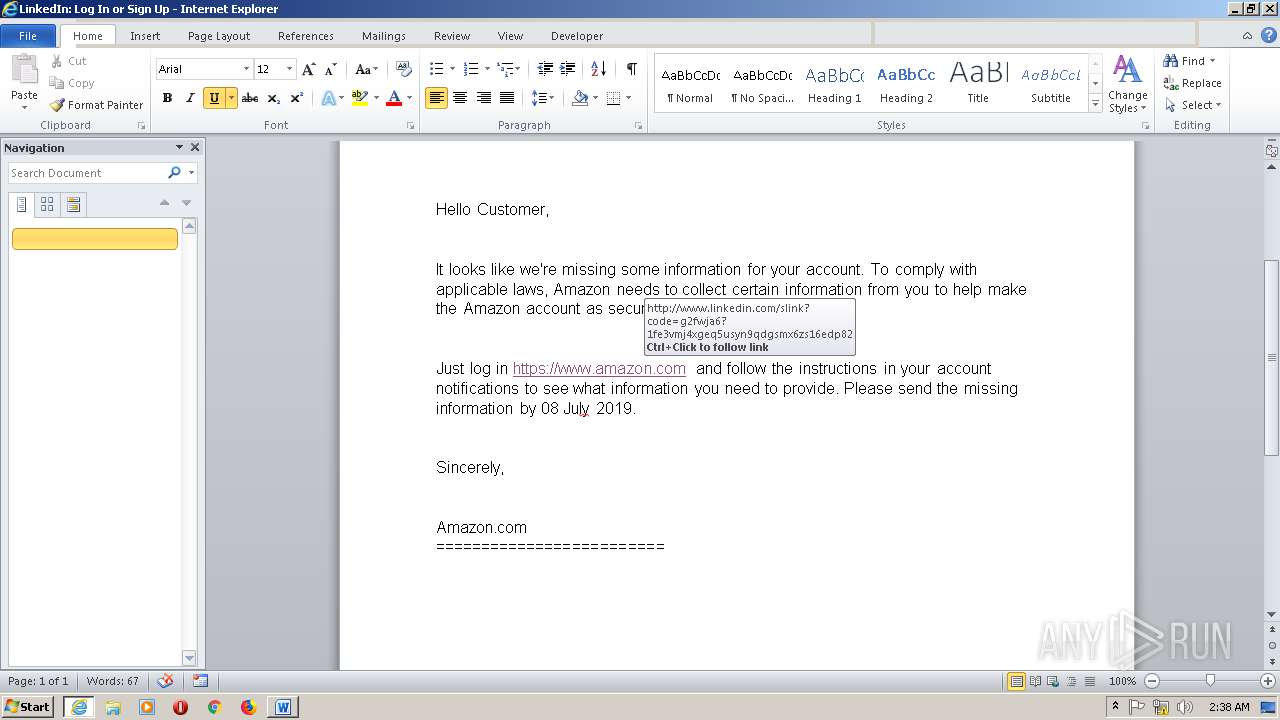Image resolution: width=1280 pixels, height=720 pixels.
Task: Open the File tab
Action: click(x=28, y=36)
